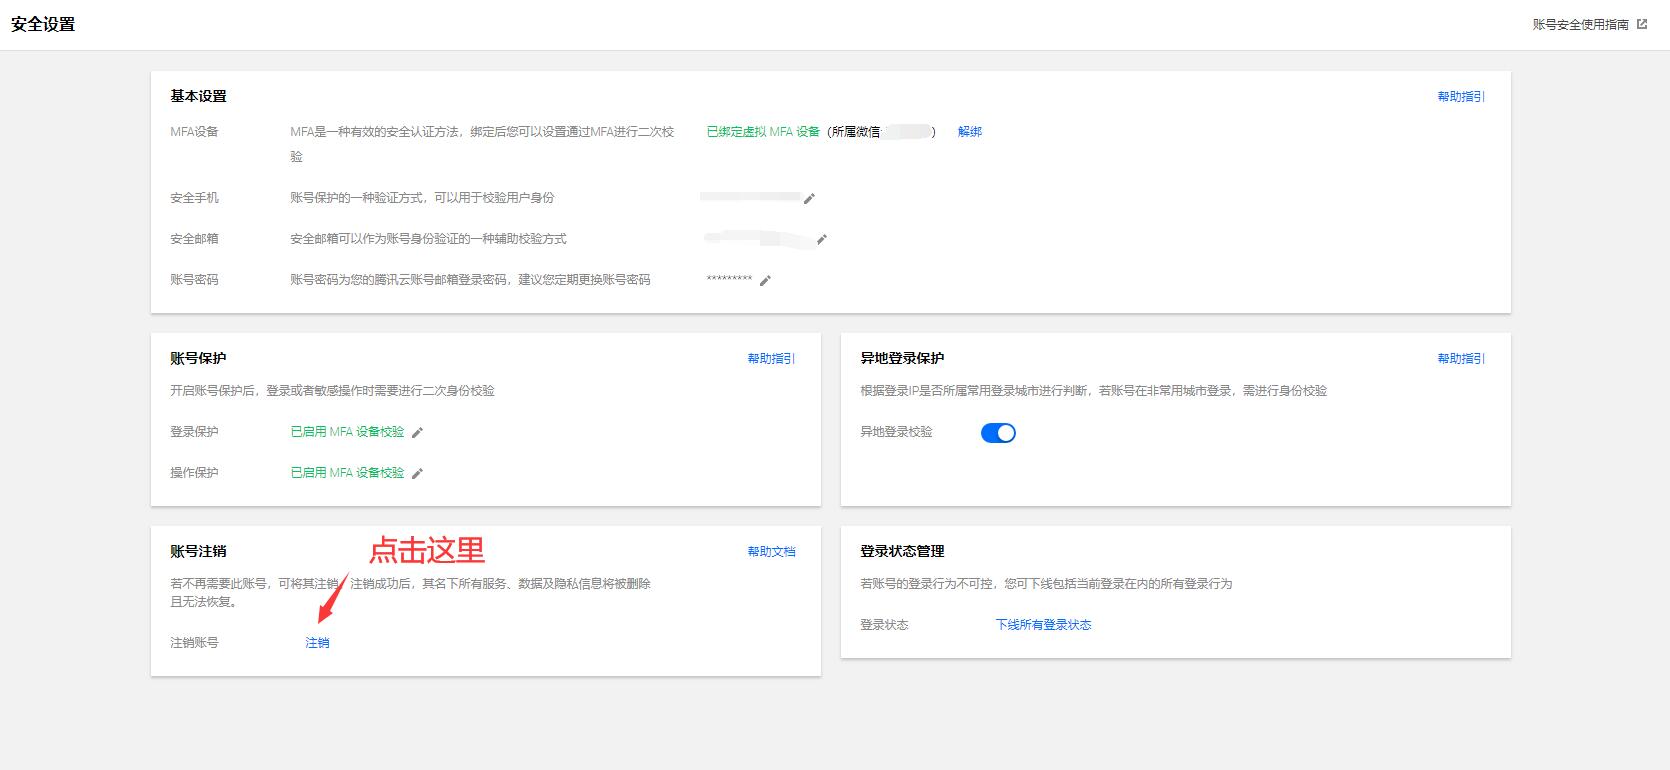
Task: Click the 登录保护 row label
Action: click(194, 431)
